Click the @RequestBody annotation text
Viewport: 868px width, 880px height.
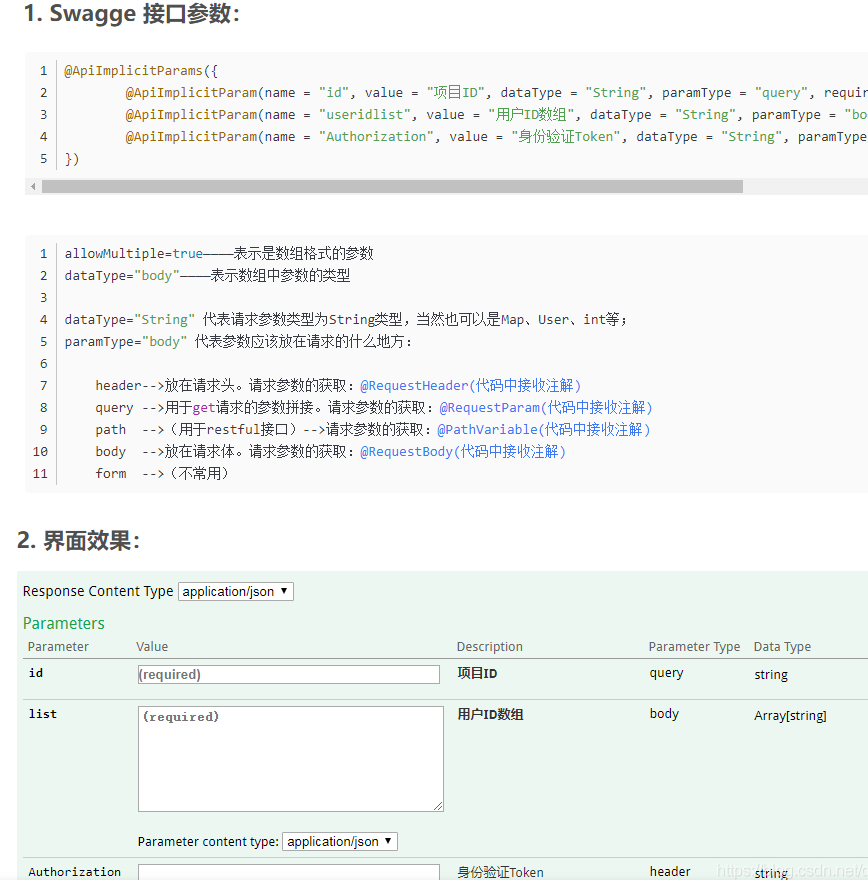click(x=463, y=451)
